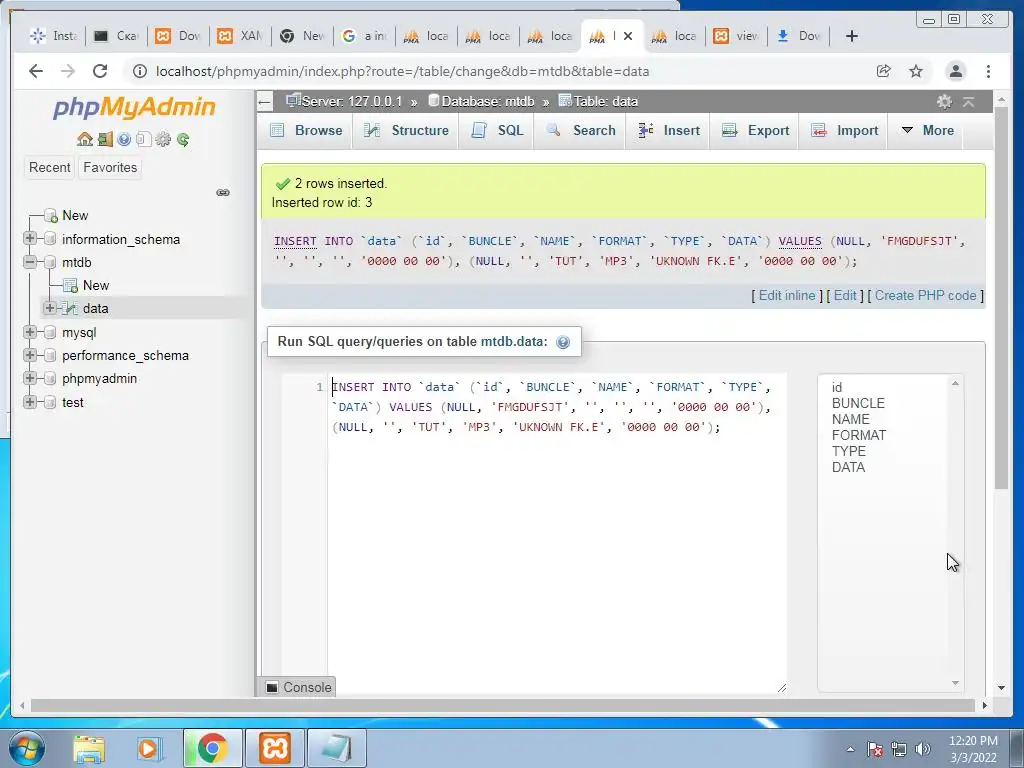1024x768 pixels.
Task: Open the Recent tables button
Action: (x=50, y=167)
